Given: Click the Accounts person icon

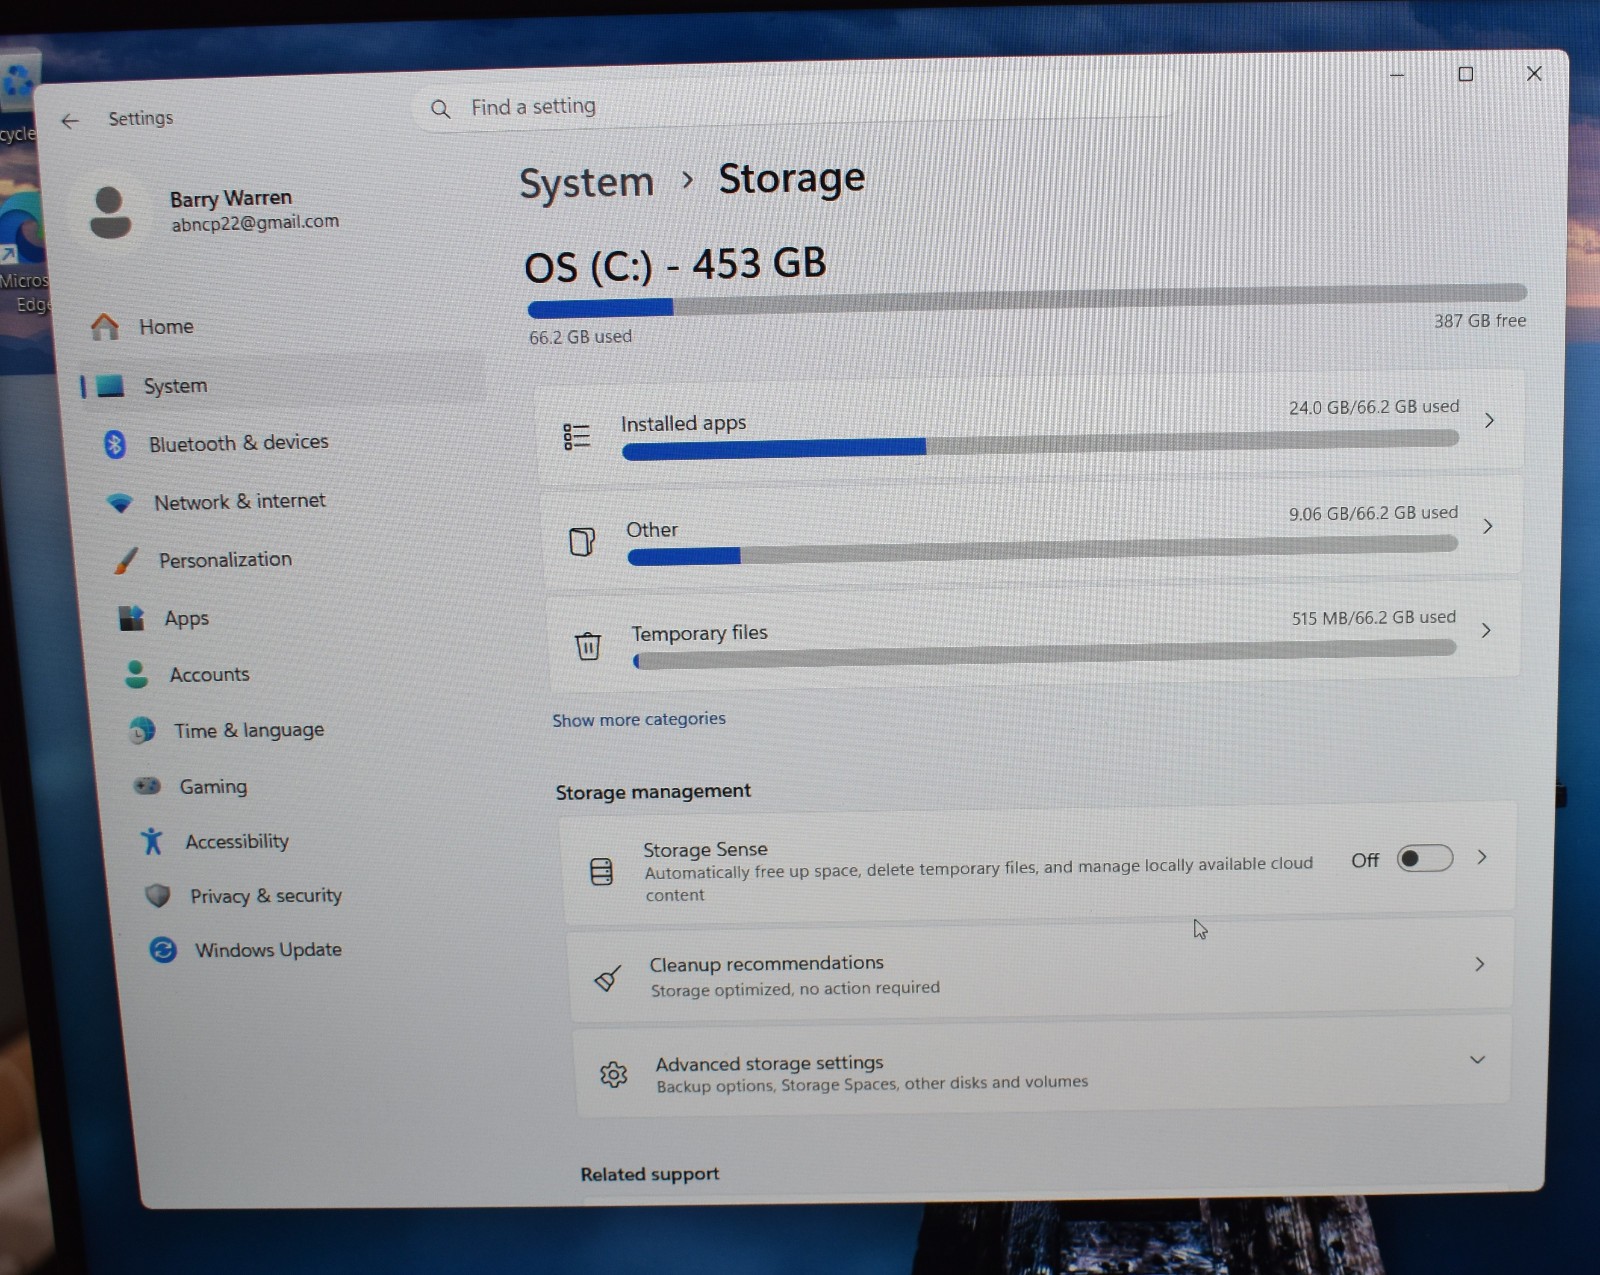Looking at the screenshot, I should click(x=136, y=675).
